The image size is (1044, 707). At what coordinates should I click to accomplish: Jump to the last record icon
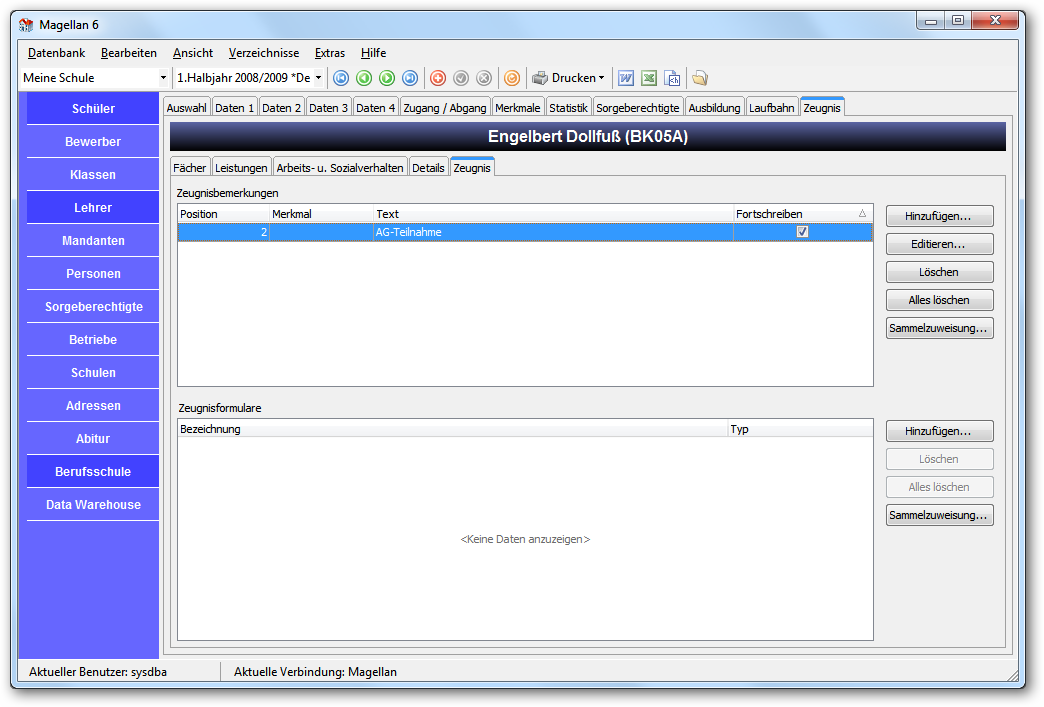tap(410, 79)
